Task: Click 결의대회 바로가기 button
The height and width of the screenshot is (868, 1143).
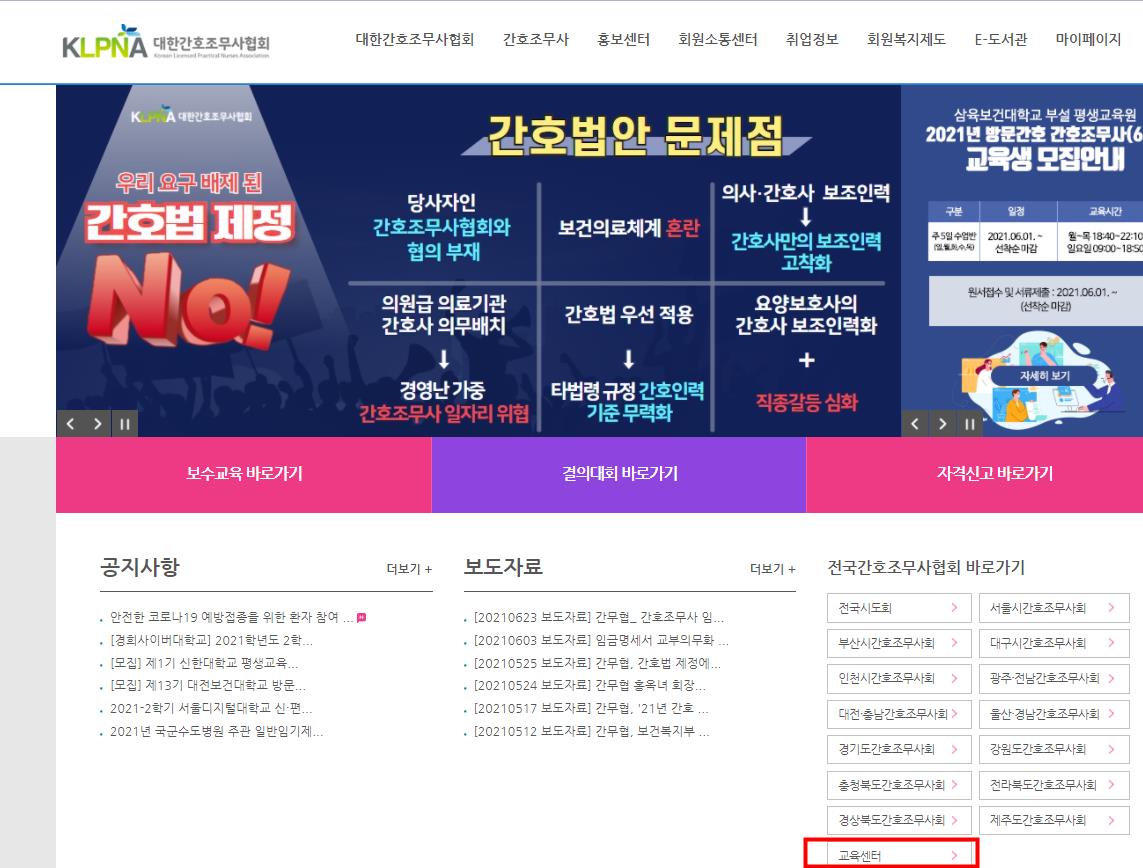Action: (x=619, y=474)
